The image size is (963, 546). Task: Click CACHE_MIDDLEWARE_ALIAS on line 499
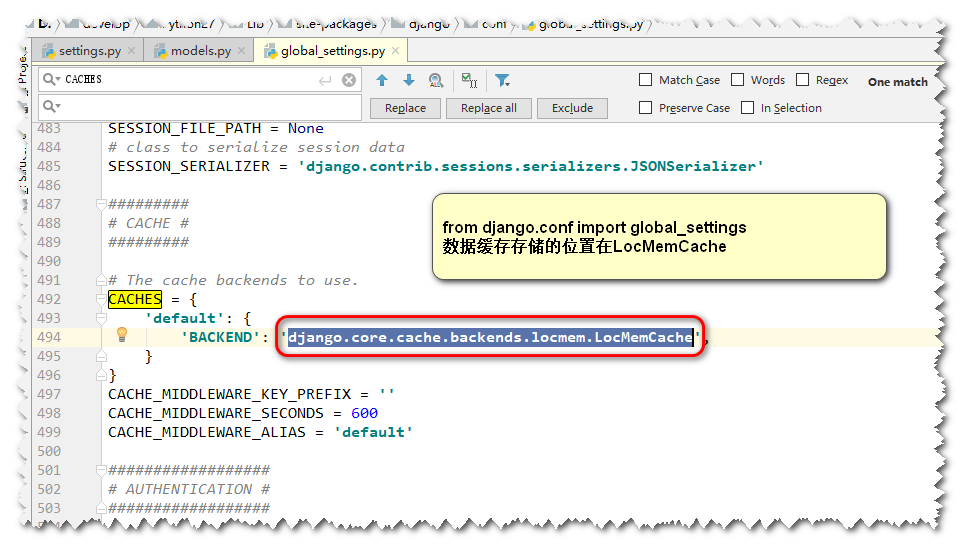point(207,432)
